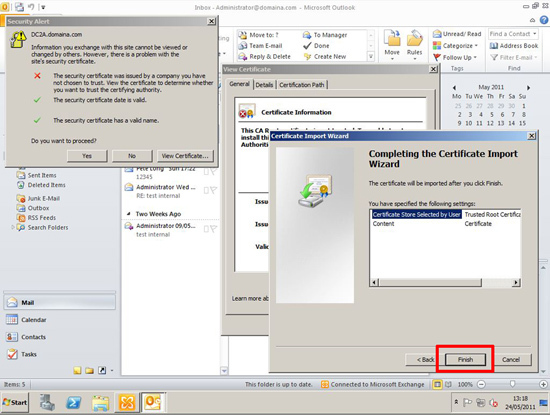Click Undo in quick access toolbar
Image resolution: width=550 pixels, height=415 pixels.
point(31,7)
